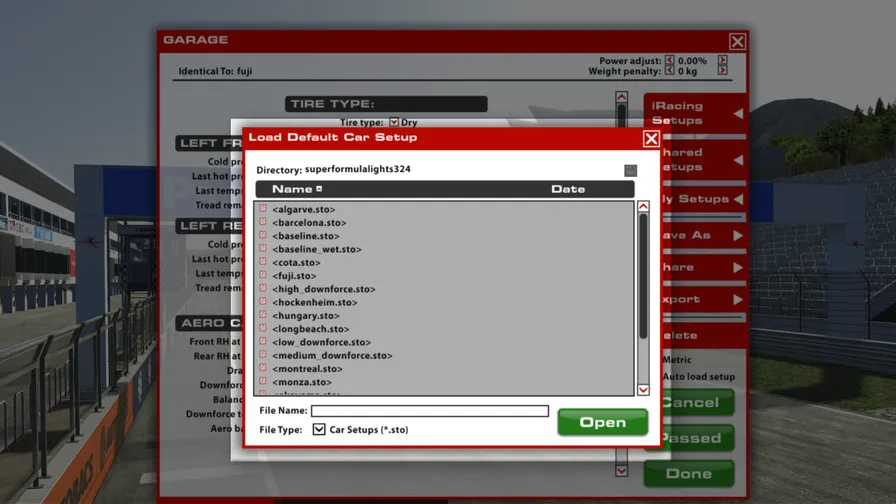Decrease Power adjust with left arrow
896x504 pixels.
tap(670, 61)
